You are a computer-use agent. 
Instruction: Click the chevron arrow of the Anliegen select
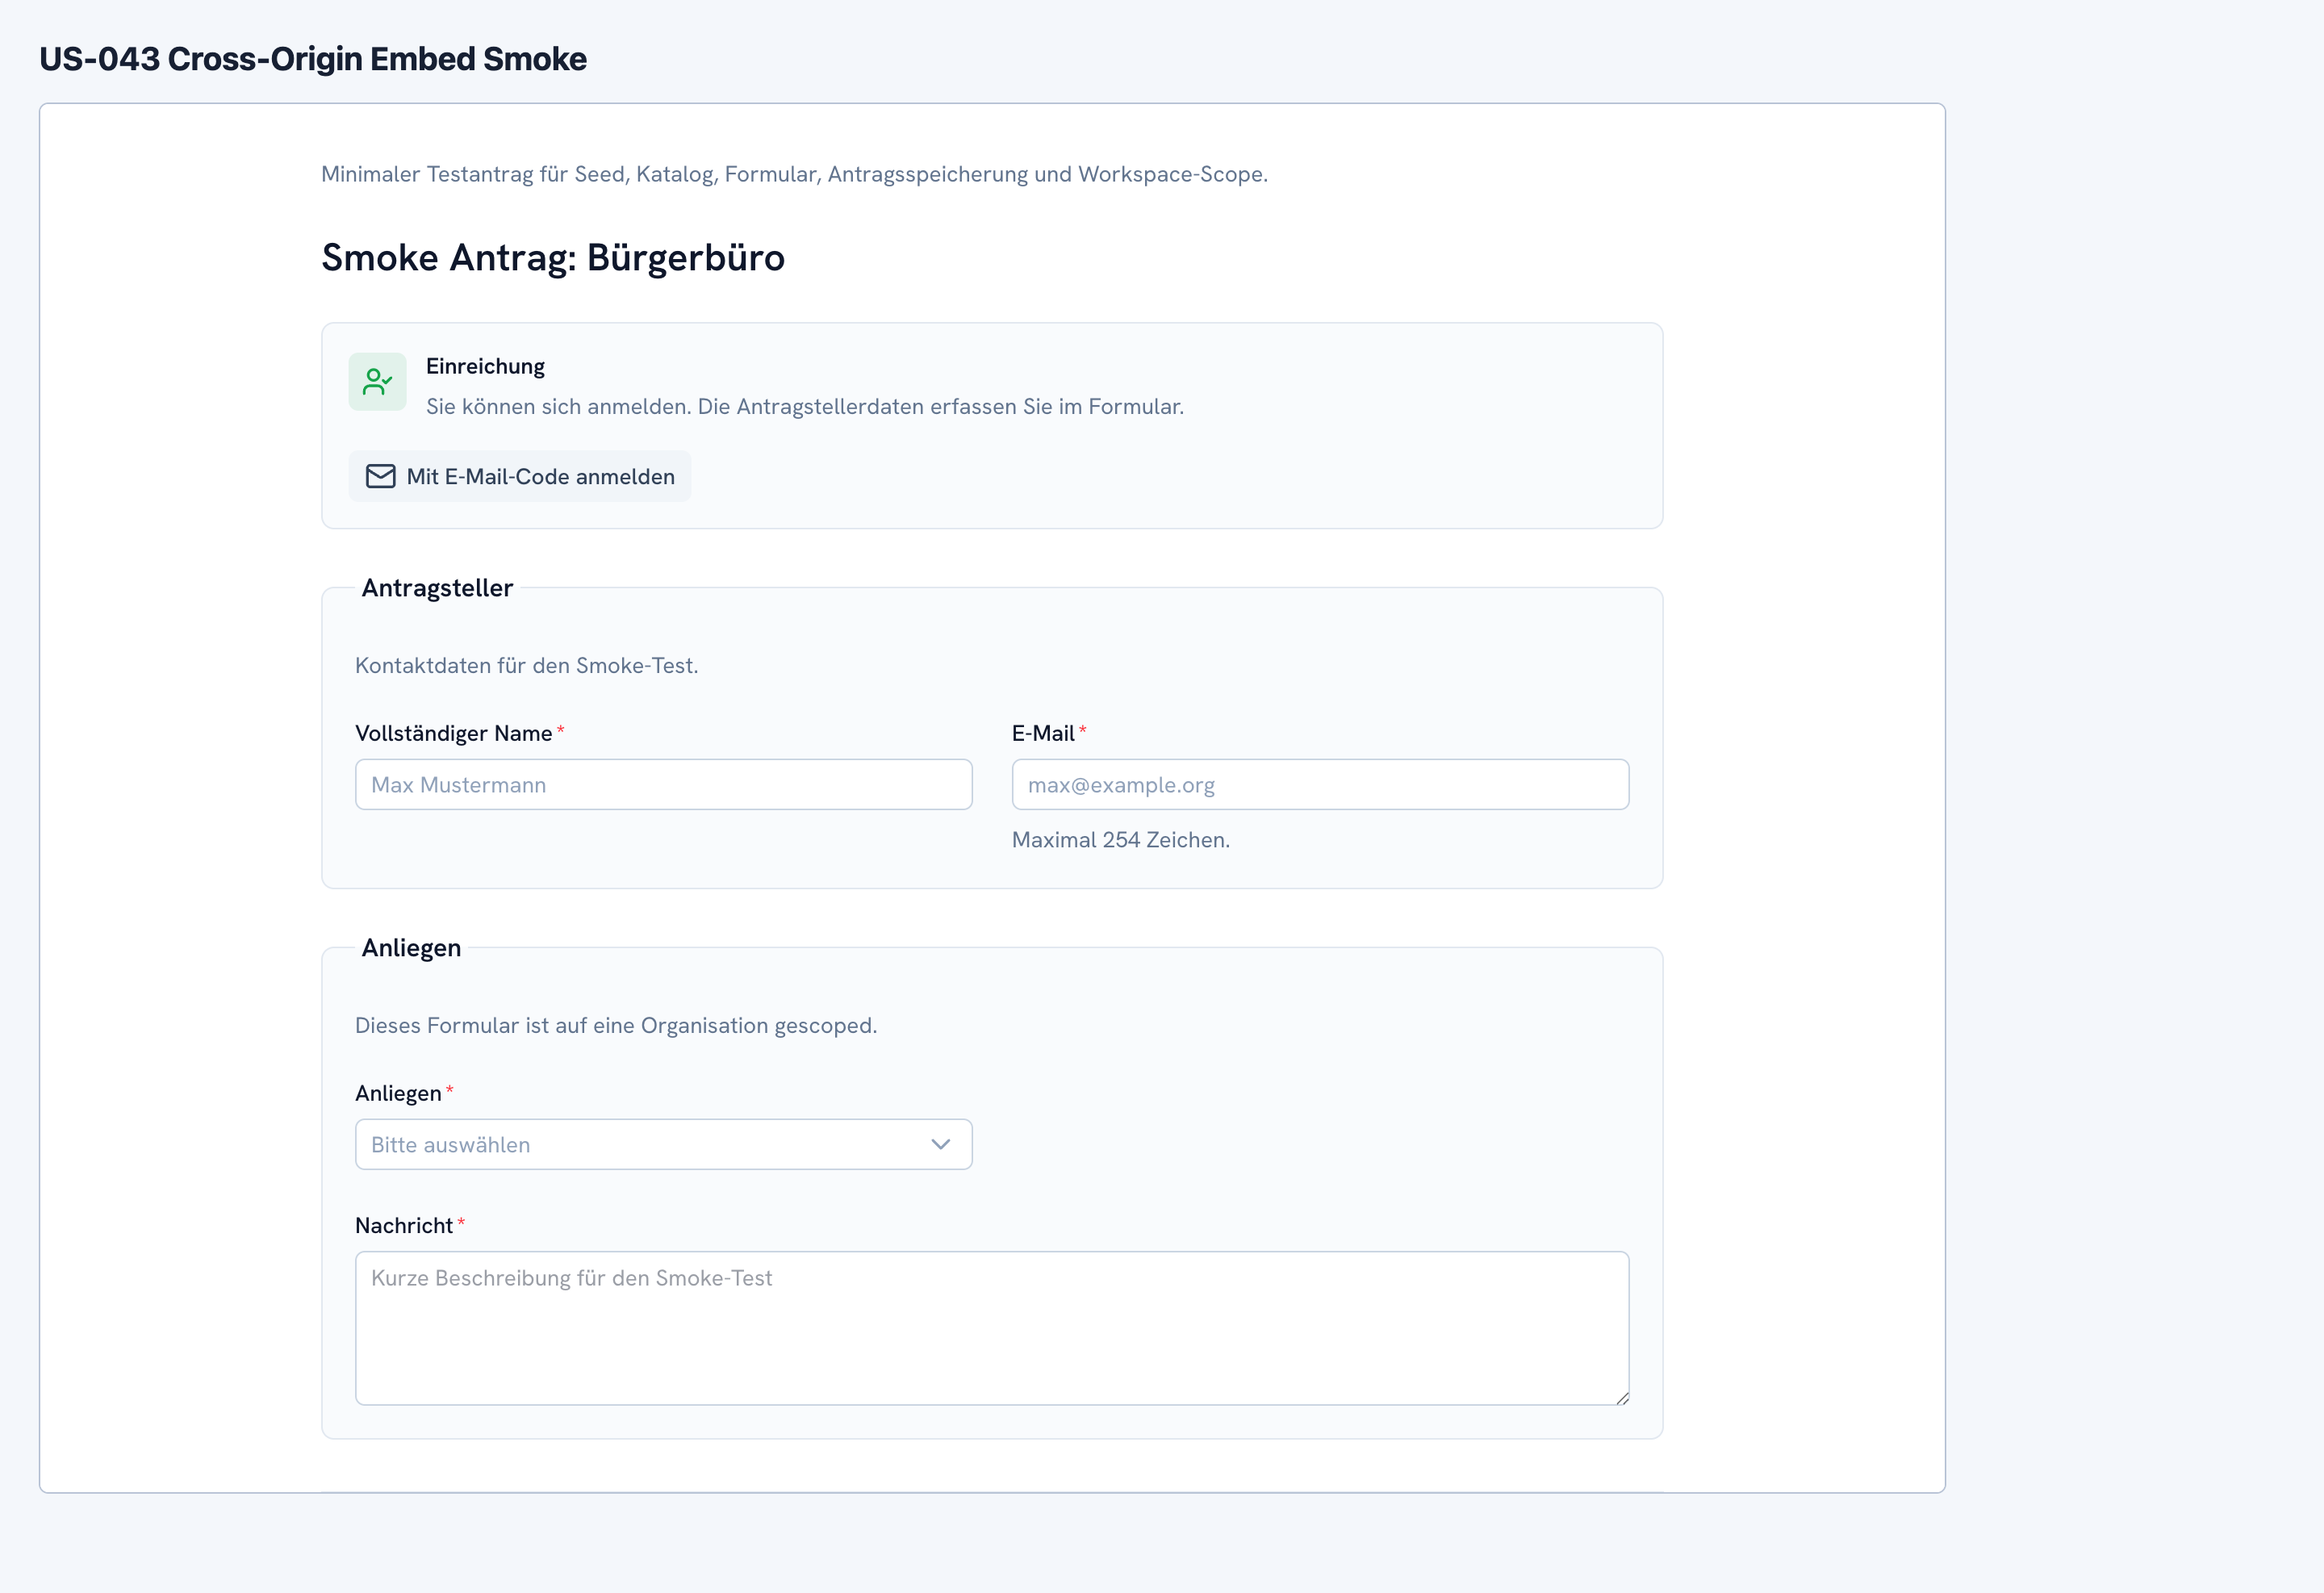click(x=940, y=1144)
